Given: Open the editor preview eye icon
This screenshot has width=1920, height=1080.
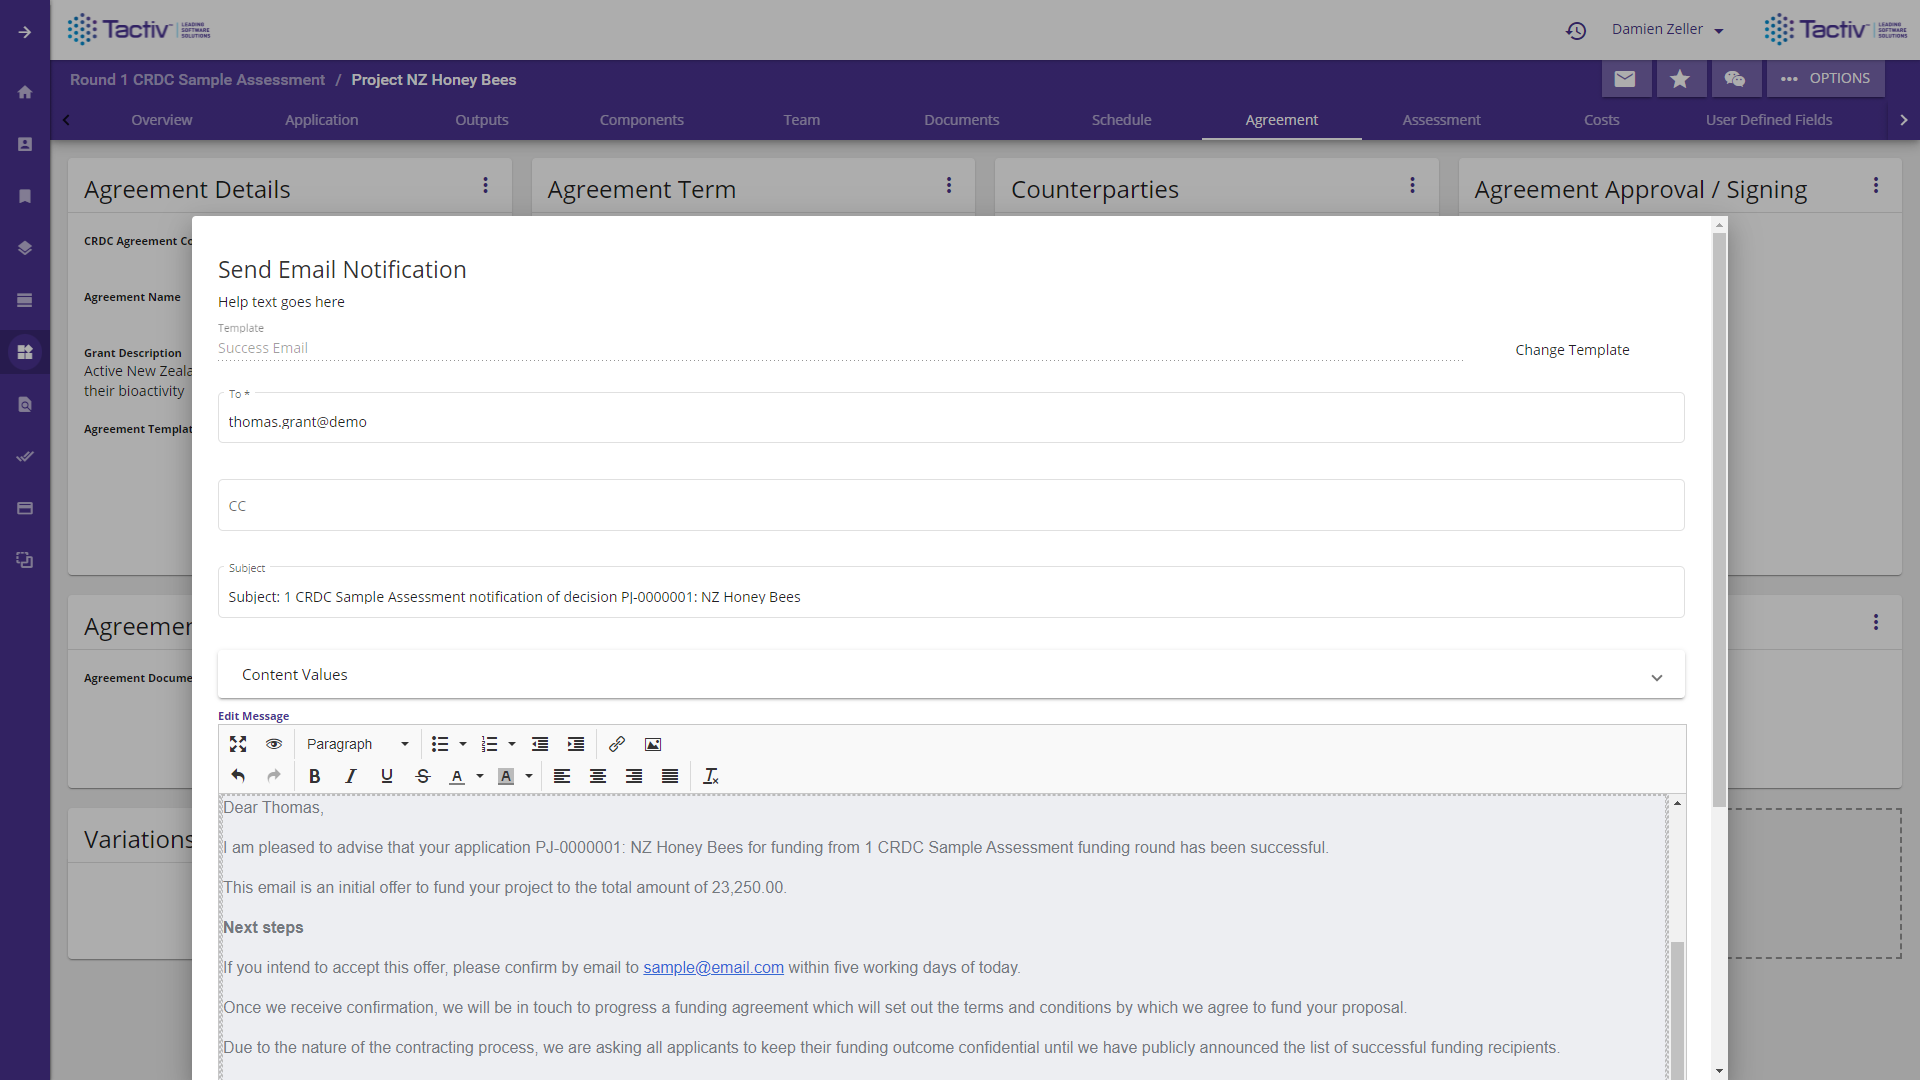Looking at the screenshot, I should [x=273, y=744].
